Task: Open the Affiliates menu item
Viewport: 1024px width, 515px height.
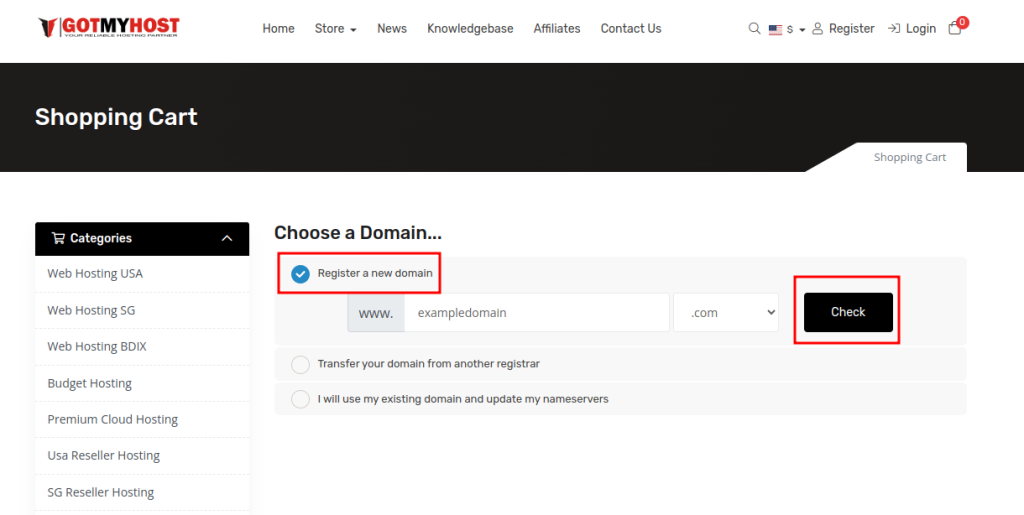Action: [x=556, y=29]
